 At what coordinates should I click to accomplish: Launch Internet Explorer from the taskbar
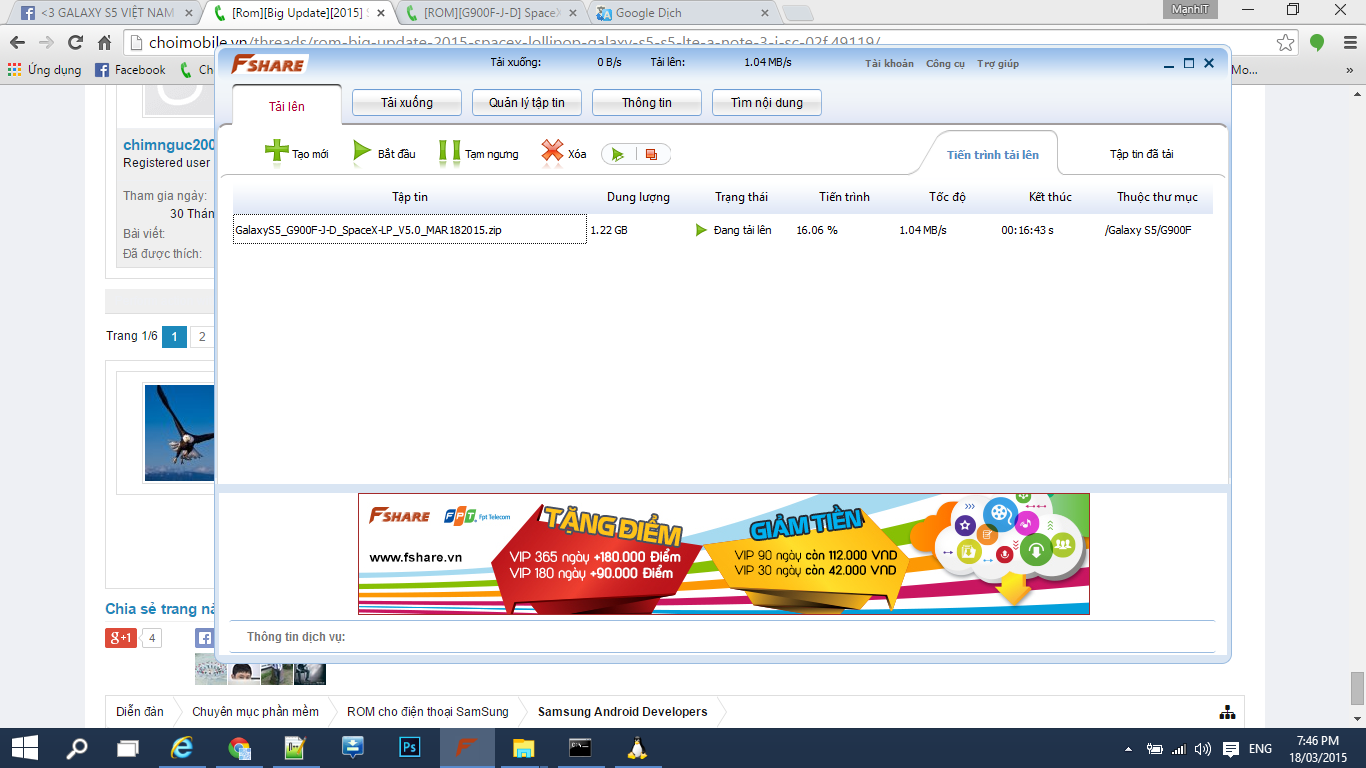coord(182,748)
